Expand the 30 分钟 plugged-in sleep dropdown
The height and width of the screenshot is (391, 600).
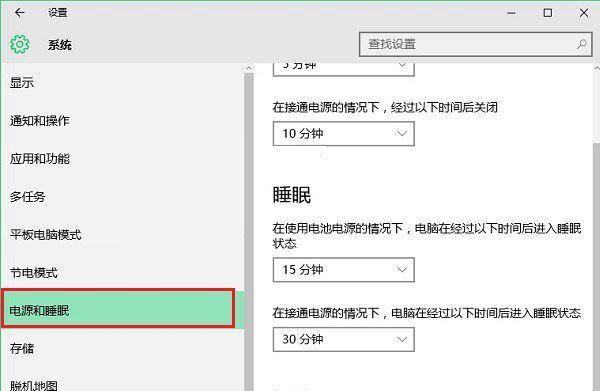pyautogui.click(x=344, y=339)
